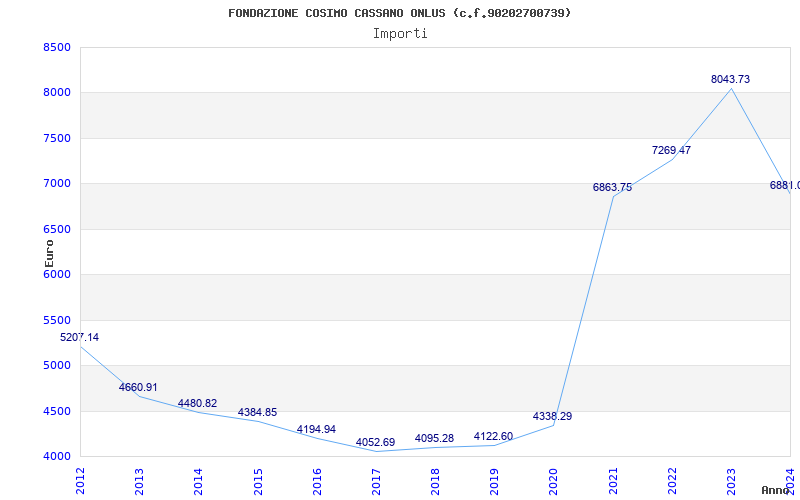Click the y-axis tick 7500
The height and width of the screenshot is (500, 800).
[x=57, y=139]
